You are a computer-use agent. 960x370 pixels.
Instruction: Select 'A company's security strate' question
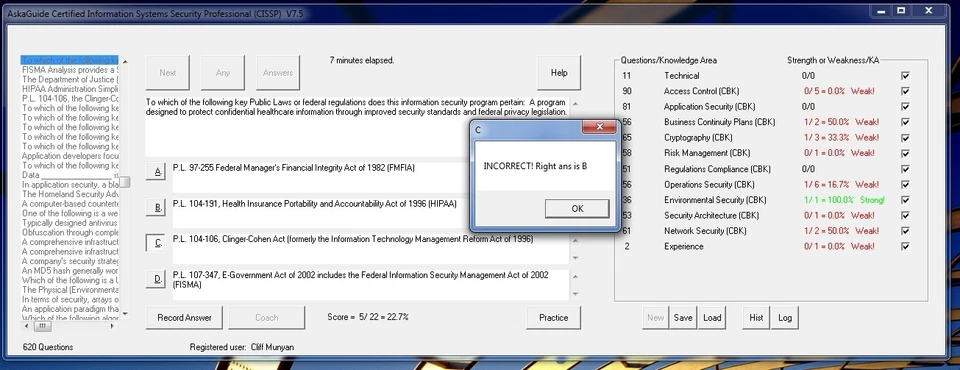pos(70,261)
